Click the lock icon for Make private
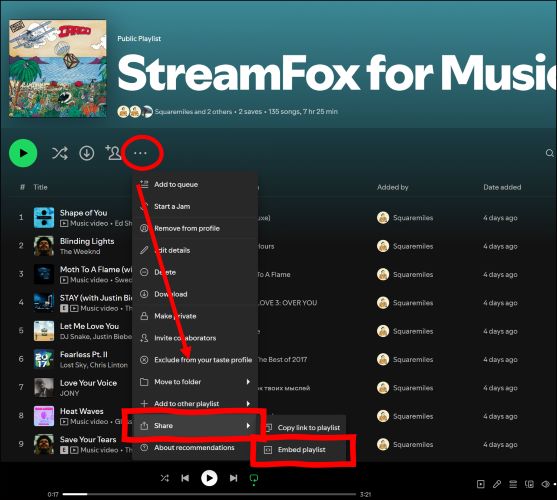Screen dimensions: 557x500 [x=144, y=316]
